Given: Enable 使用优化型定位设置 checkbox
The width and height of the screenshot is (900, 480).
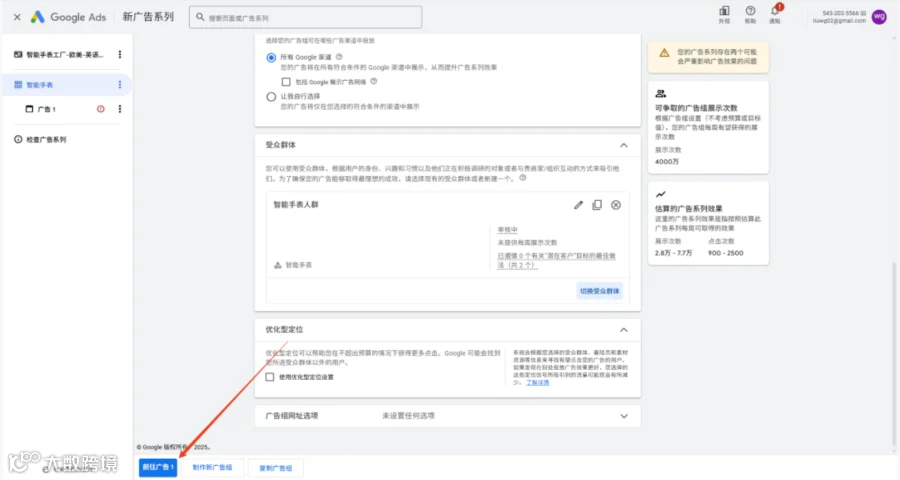Looking at the screenshot, I should click(270, 377).
